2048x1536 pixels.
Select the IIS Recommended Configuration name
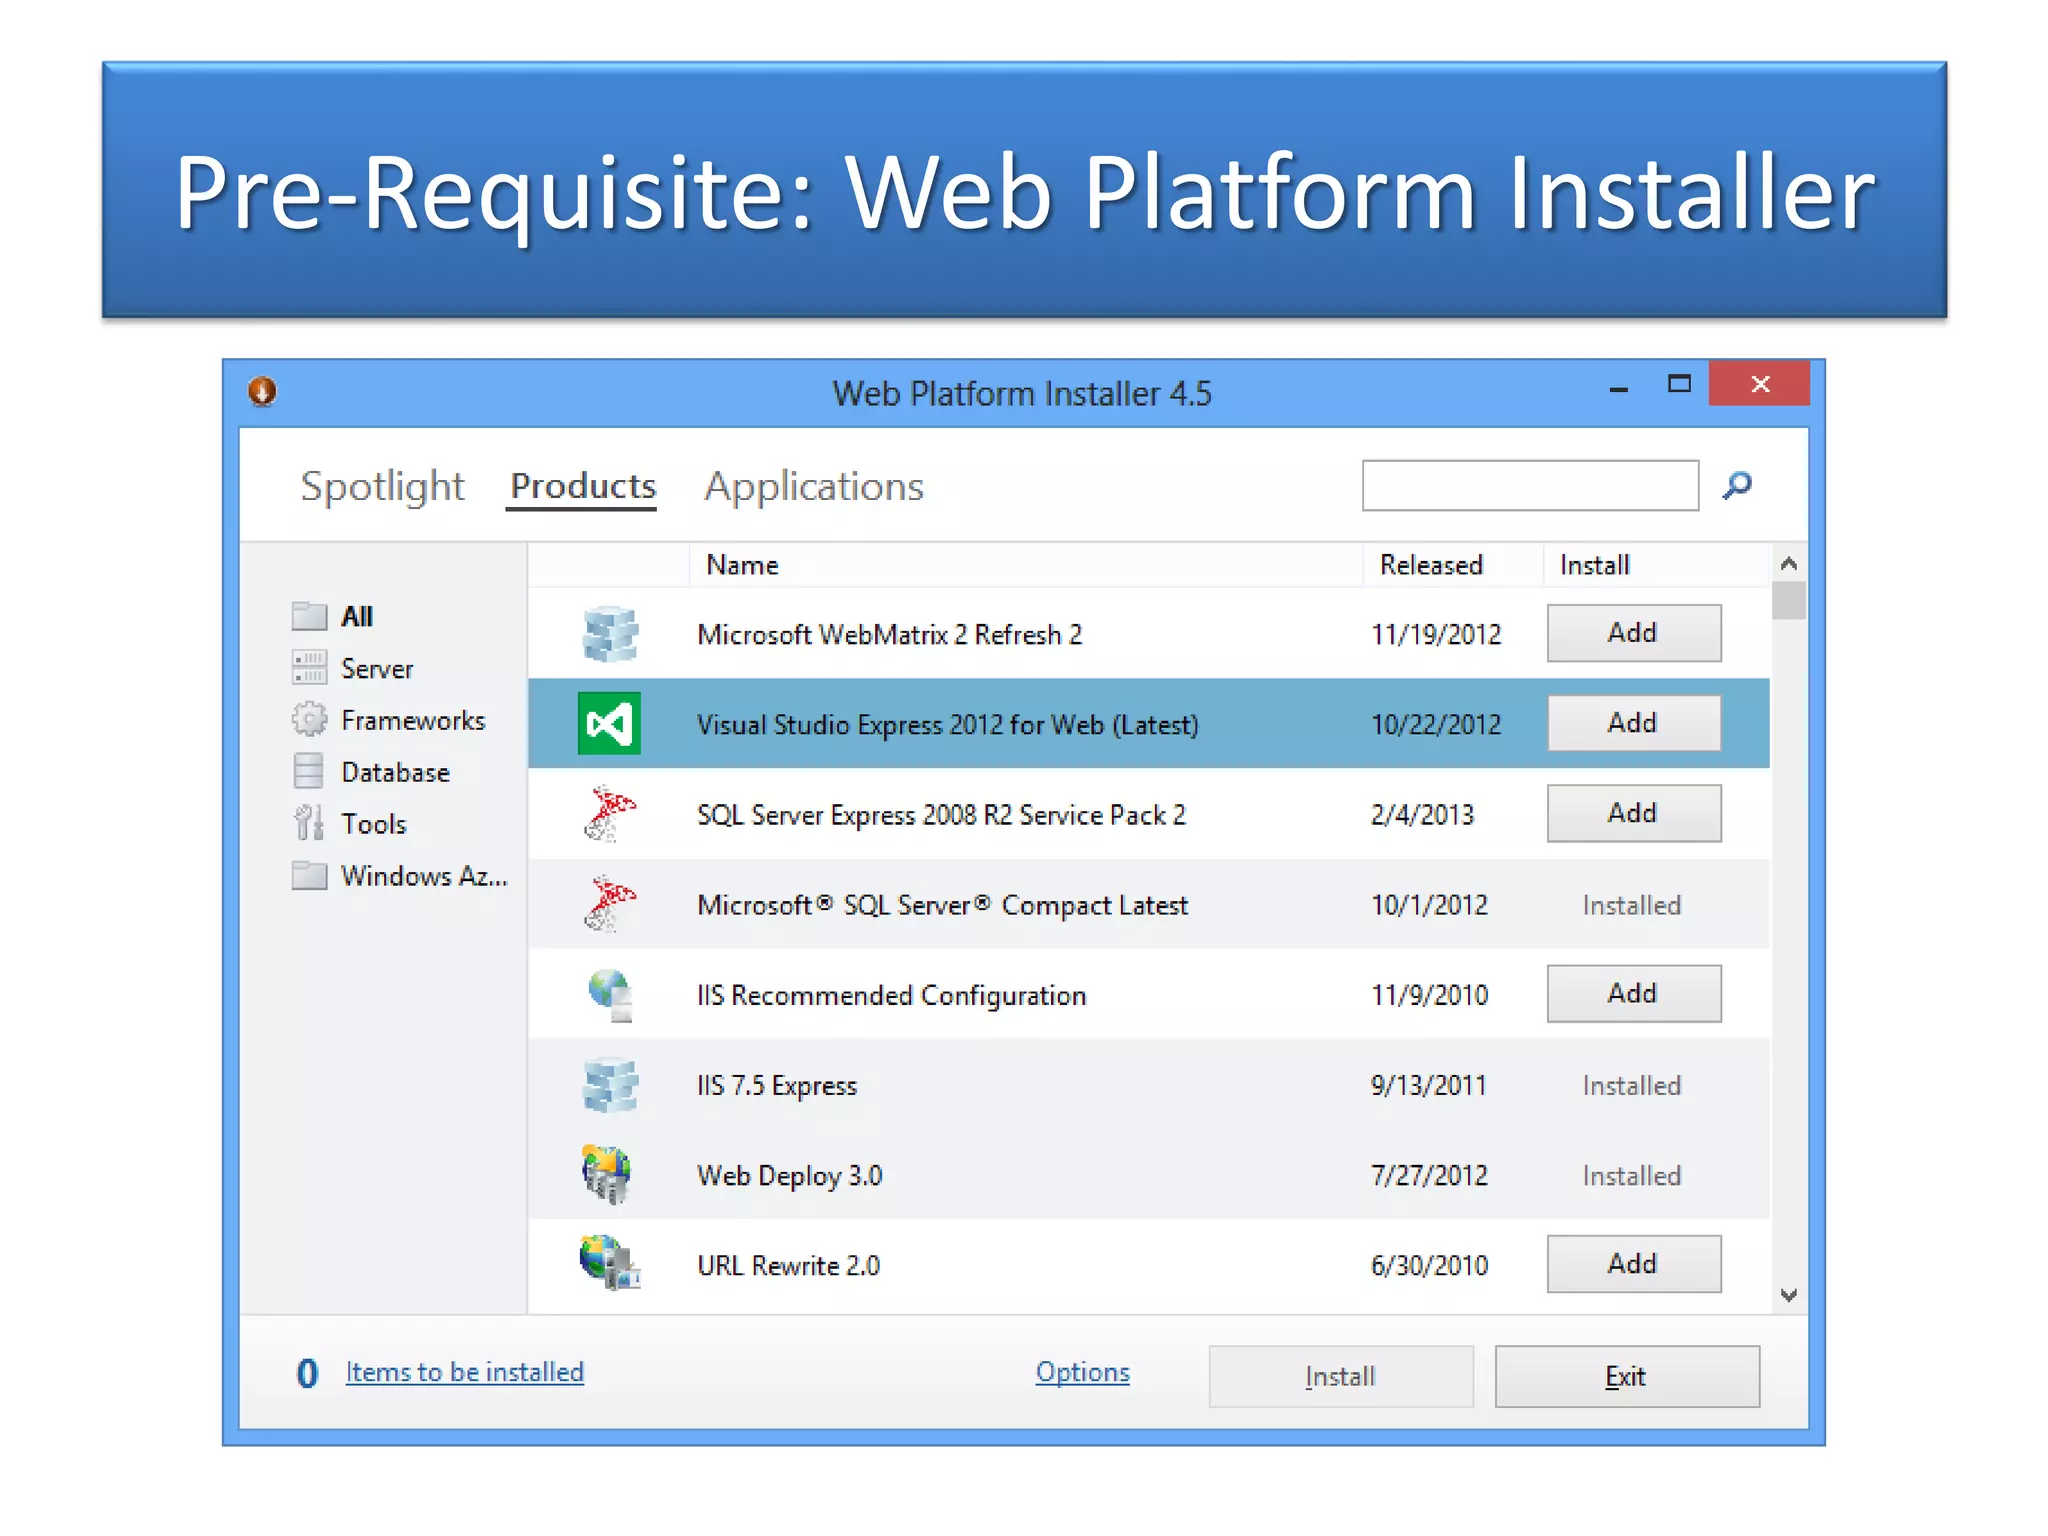(x=891, y=995)
